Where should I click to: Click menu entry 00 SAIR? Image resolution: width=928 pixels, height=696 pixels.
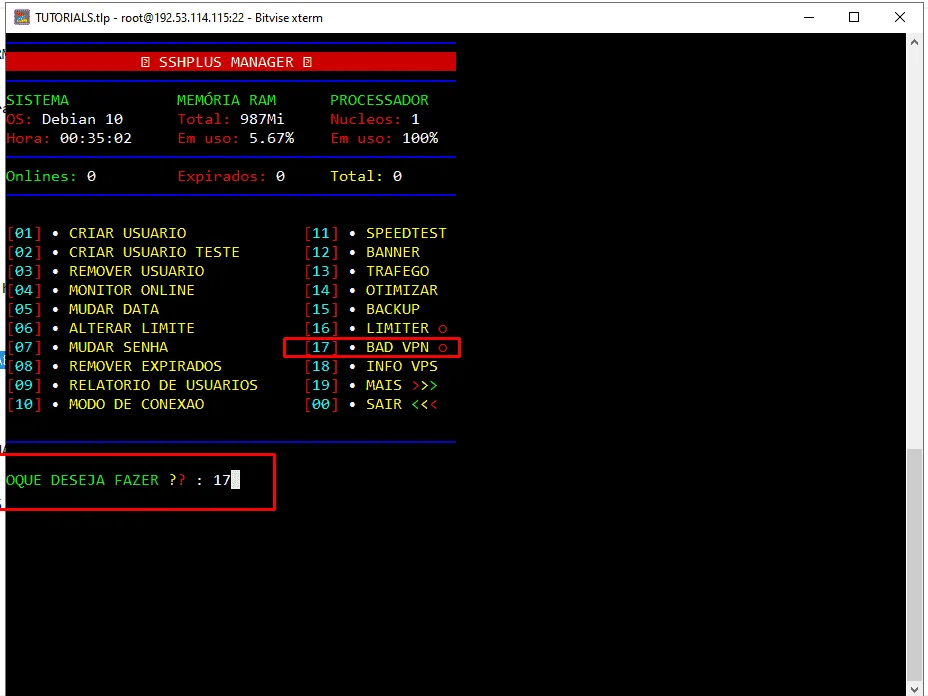click(x=371, y=404)
